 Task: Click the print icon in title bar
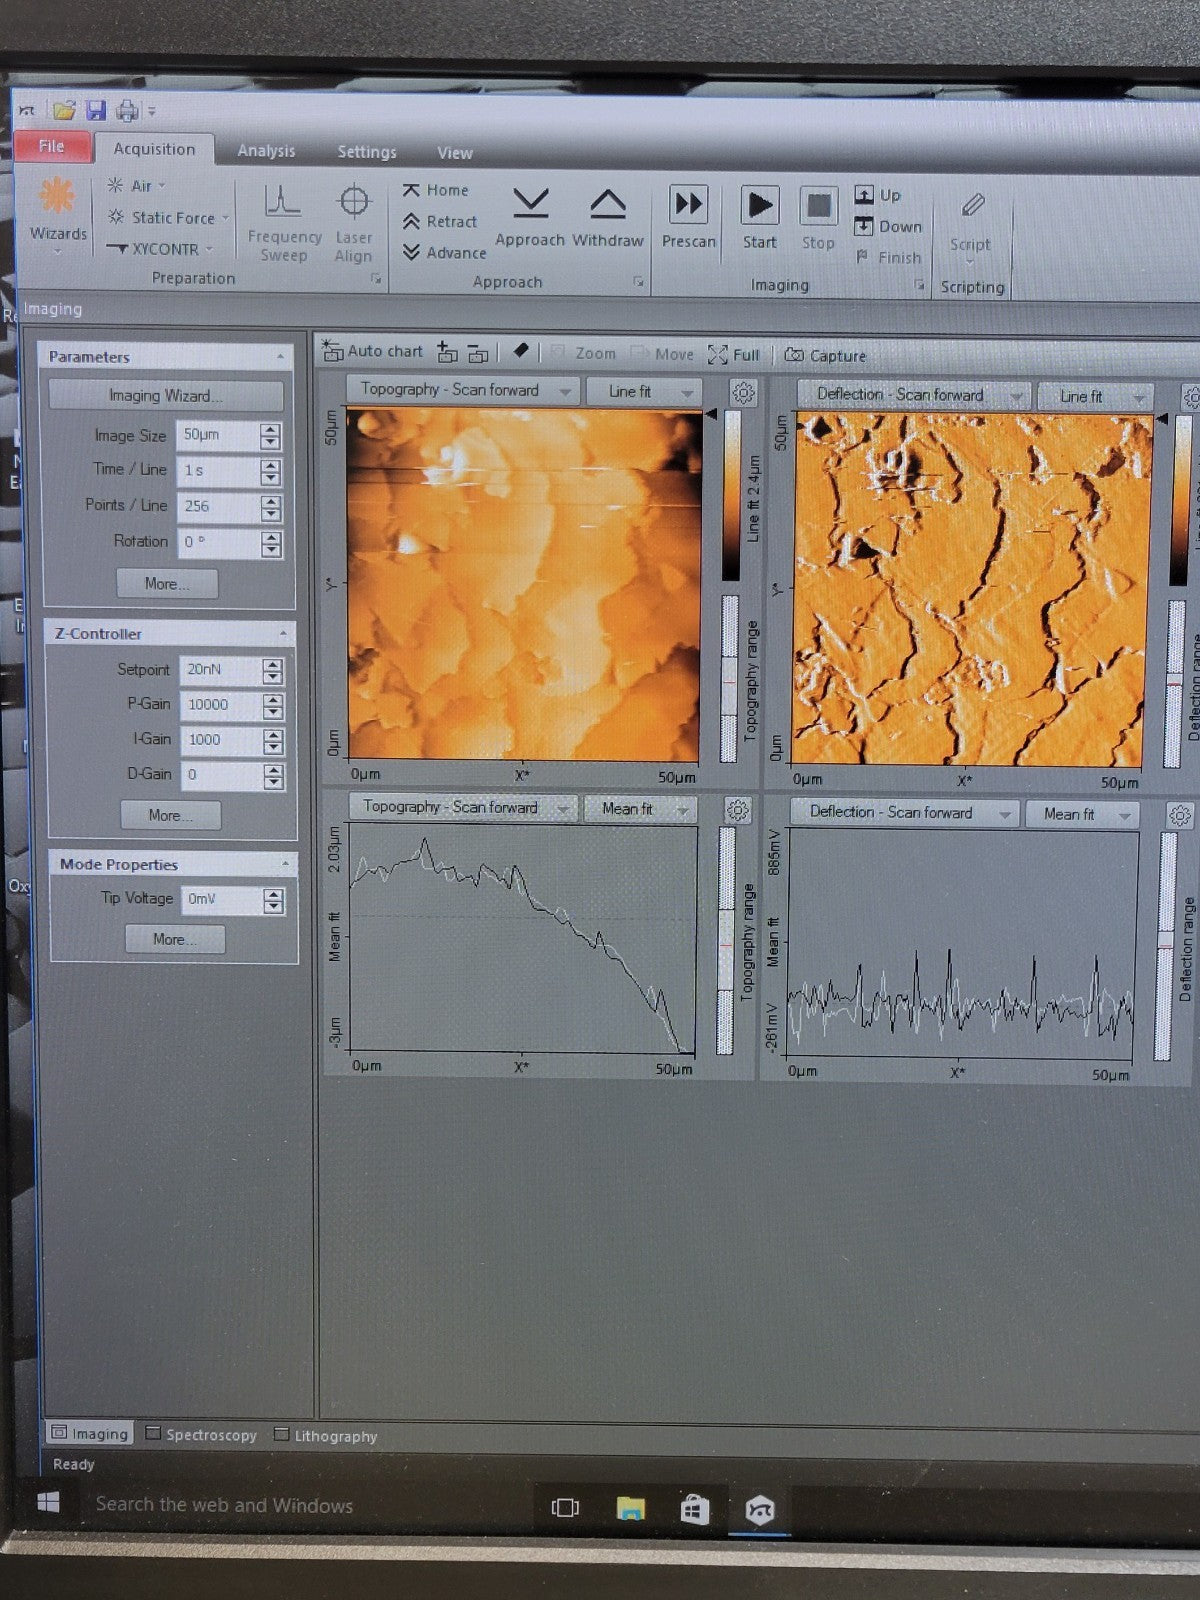click(127, 111)
